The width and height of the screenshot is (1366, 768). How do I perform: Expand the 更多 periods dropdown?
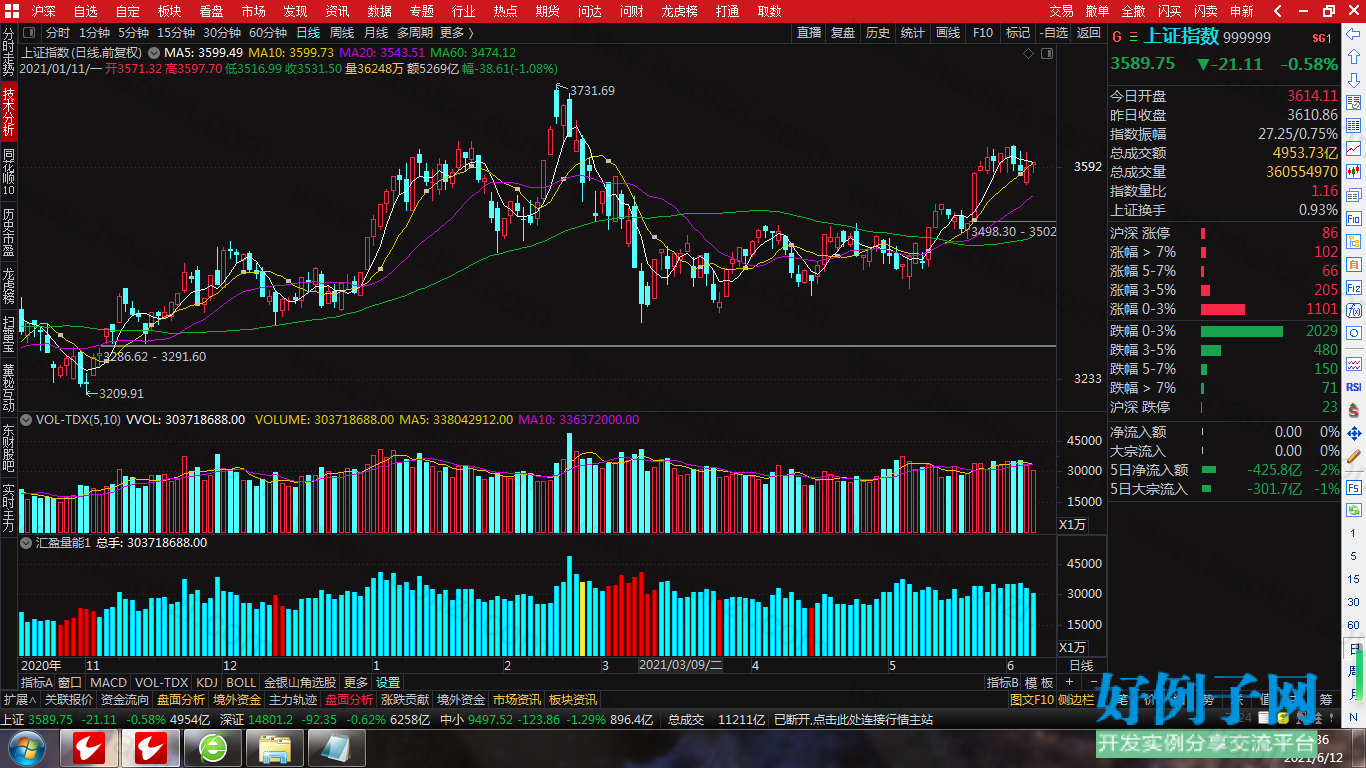459,32
